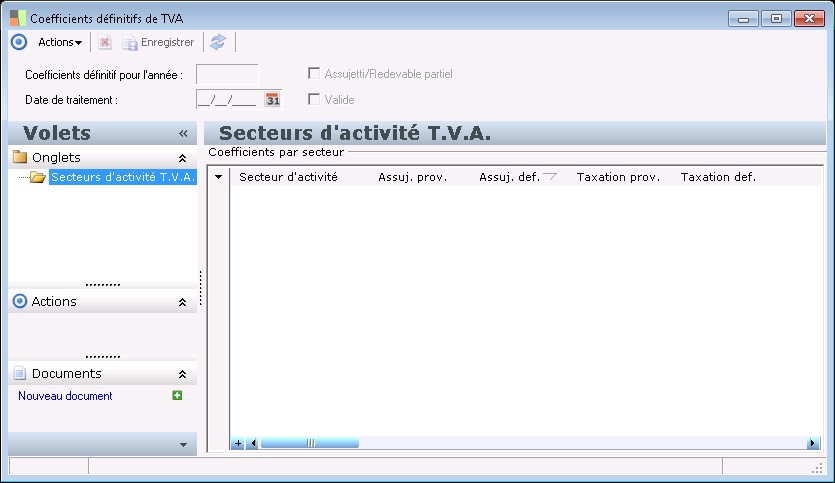
Task: Click the window resize grip in status bar
Action: click(817, 469)
